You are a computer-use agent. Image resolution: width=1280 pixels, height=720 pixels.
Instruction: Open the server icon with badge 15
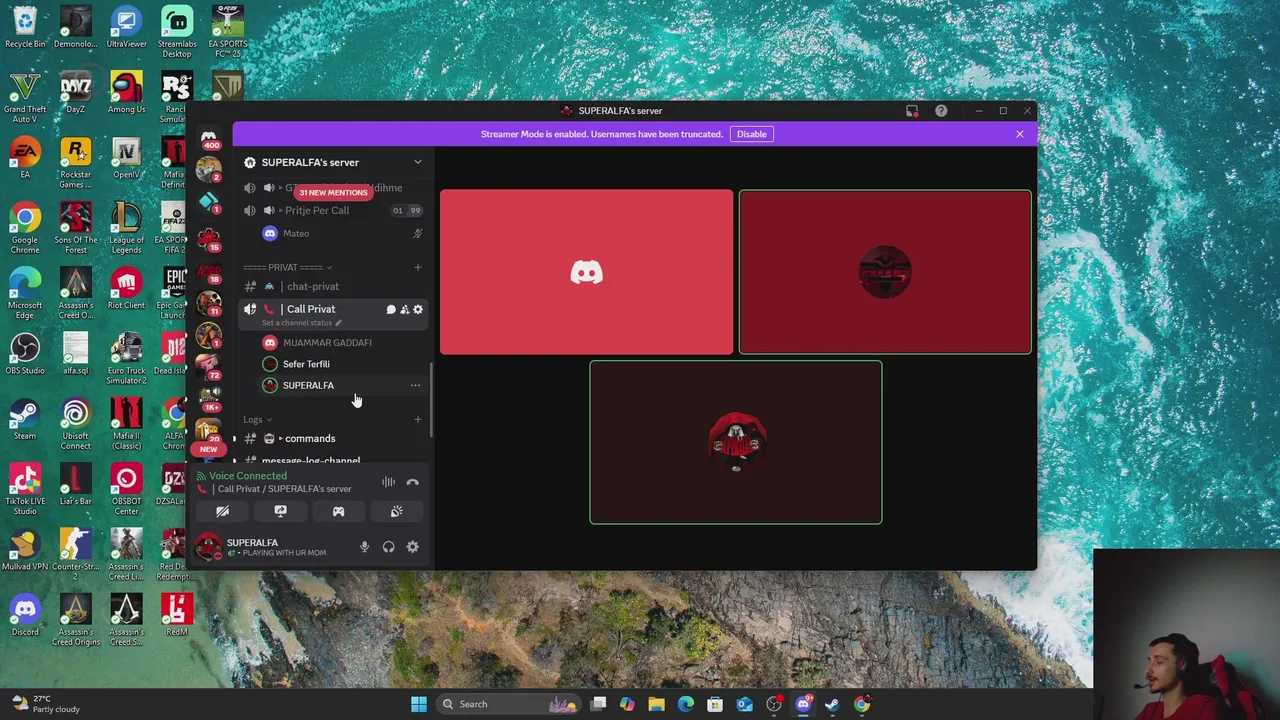(208, 238)
